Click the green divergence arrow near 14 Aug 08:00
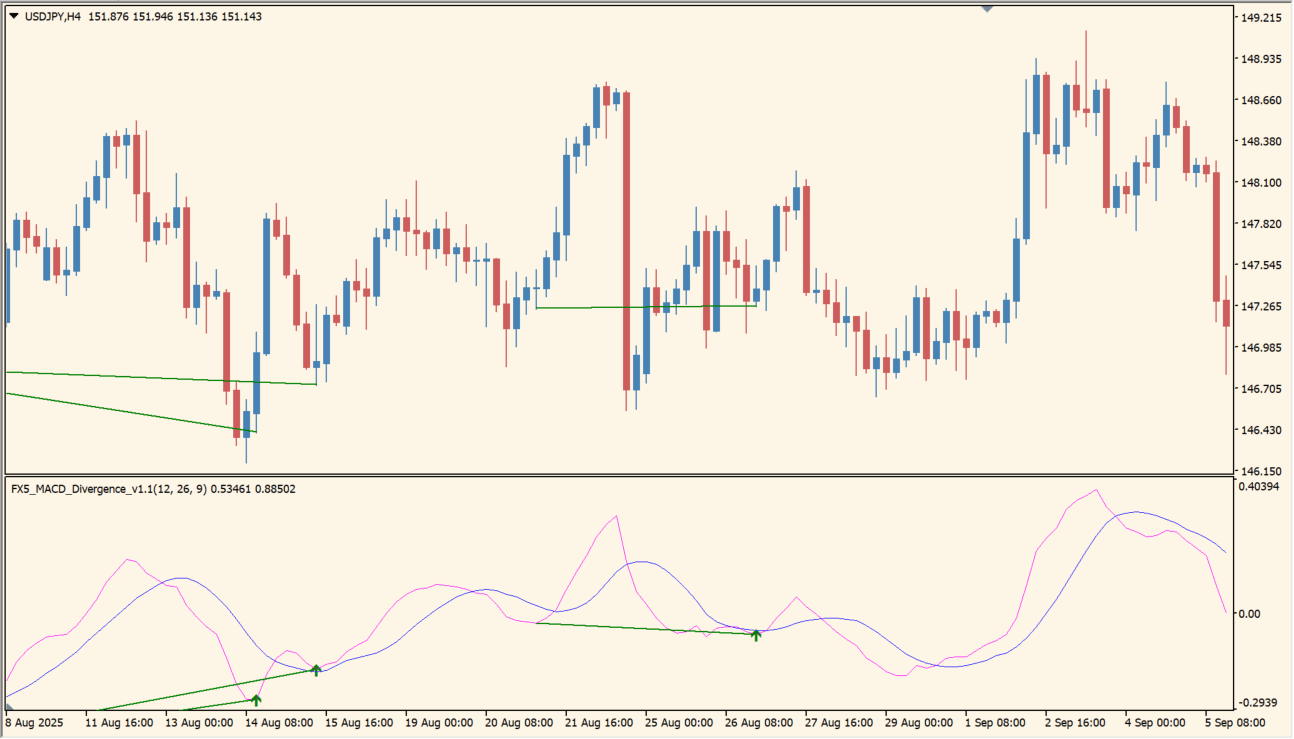1294x739 pixels. [x=256, y=700]
